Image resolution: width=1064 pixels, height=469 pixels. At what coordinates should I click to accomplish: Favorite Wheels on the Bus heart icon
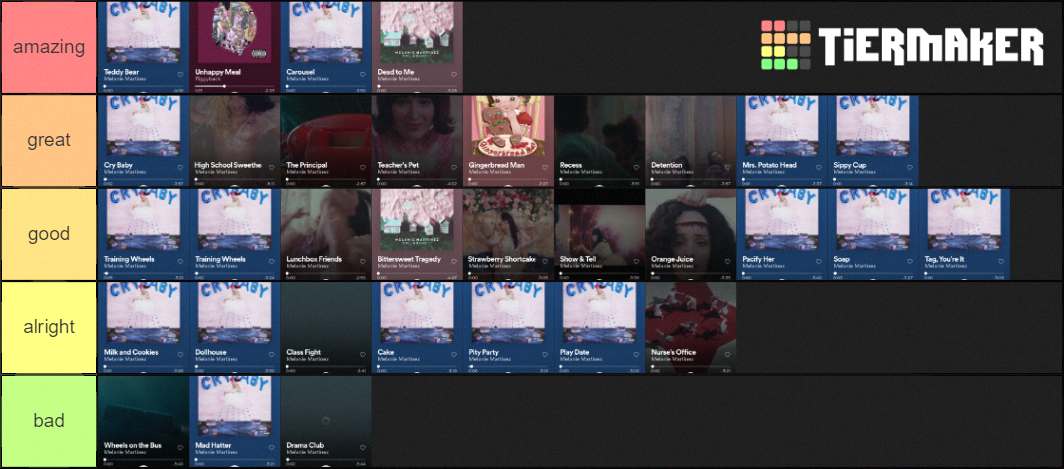pyautogui.click(x=180, y=448)
